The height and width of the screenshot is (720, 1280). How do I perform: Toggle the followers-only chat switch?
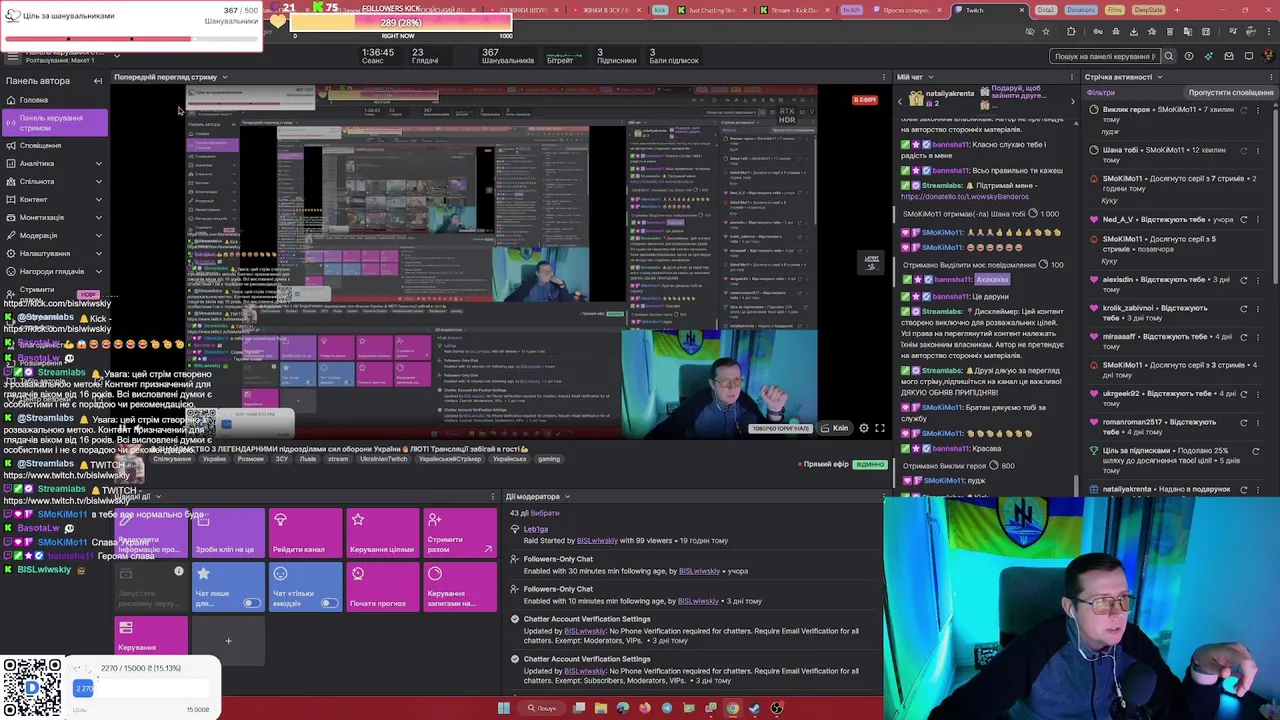point(251,603)
